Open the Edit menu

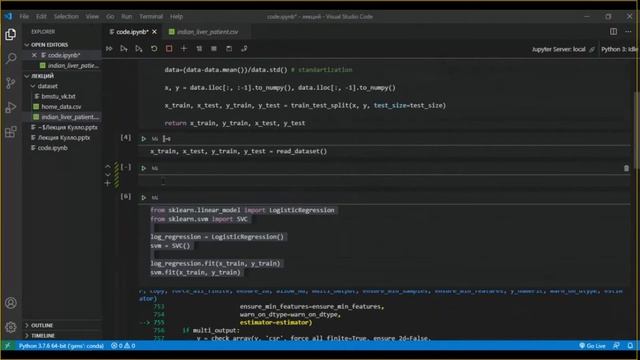tap(41, 16)
